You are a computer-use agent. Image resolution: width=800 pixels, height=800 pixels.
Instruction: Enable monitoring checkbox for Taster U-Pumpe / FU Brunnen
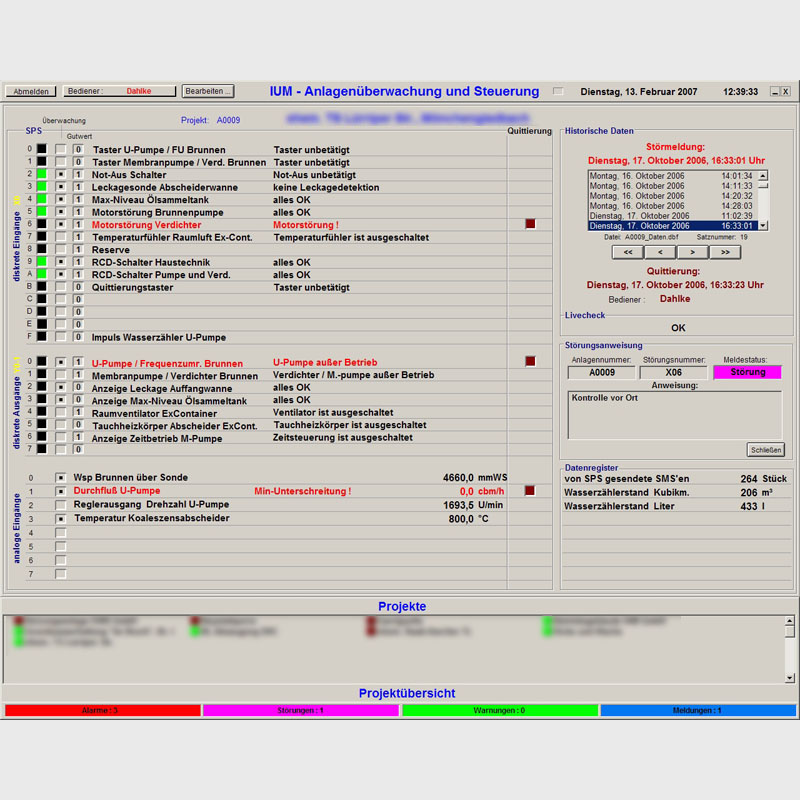coord(61,149)
